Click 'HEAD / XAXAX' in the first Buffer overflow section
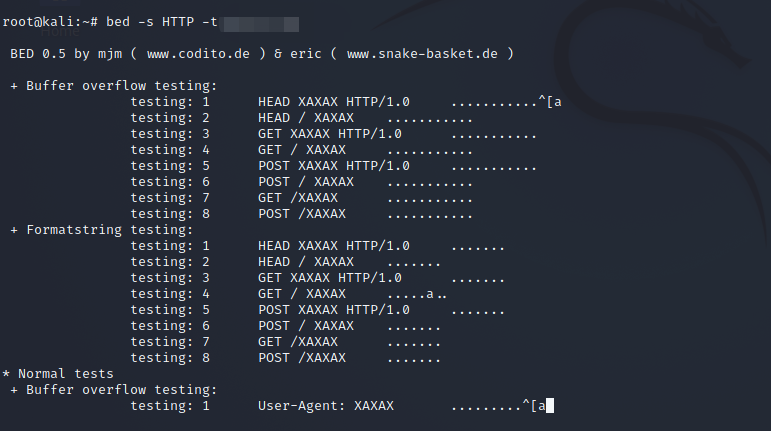Image resolution: width=771 pixels, height=431 pixels. tap(305, 118)
